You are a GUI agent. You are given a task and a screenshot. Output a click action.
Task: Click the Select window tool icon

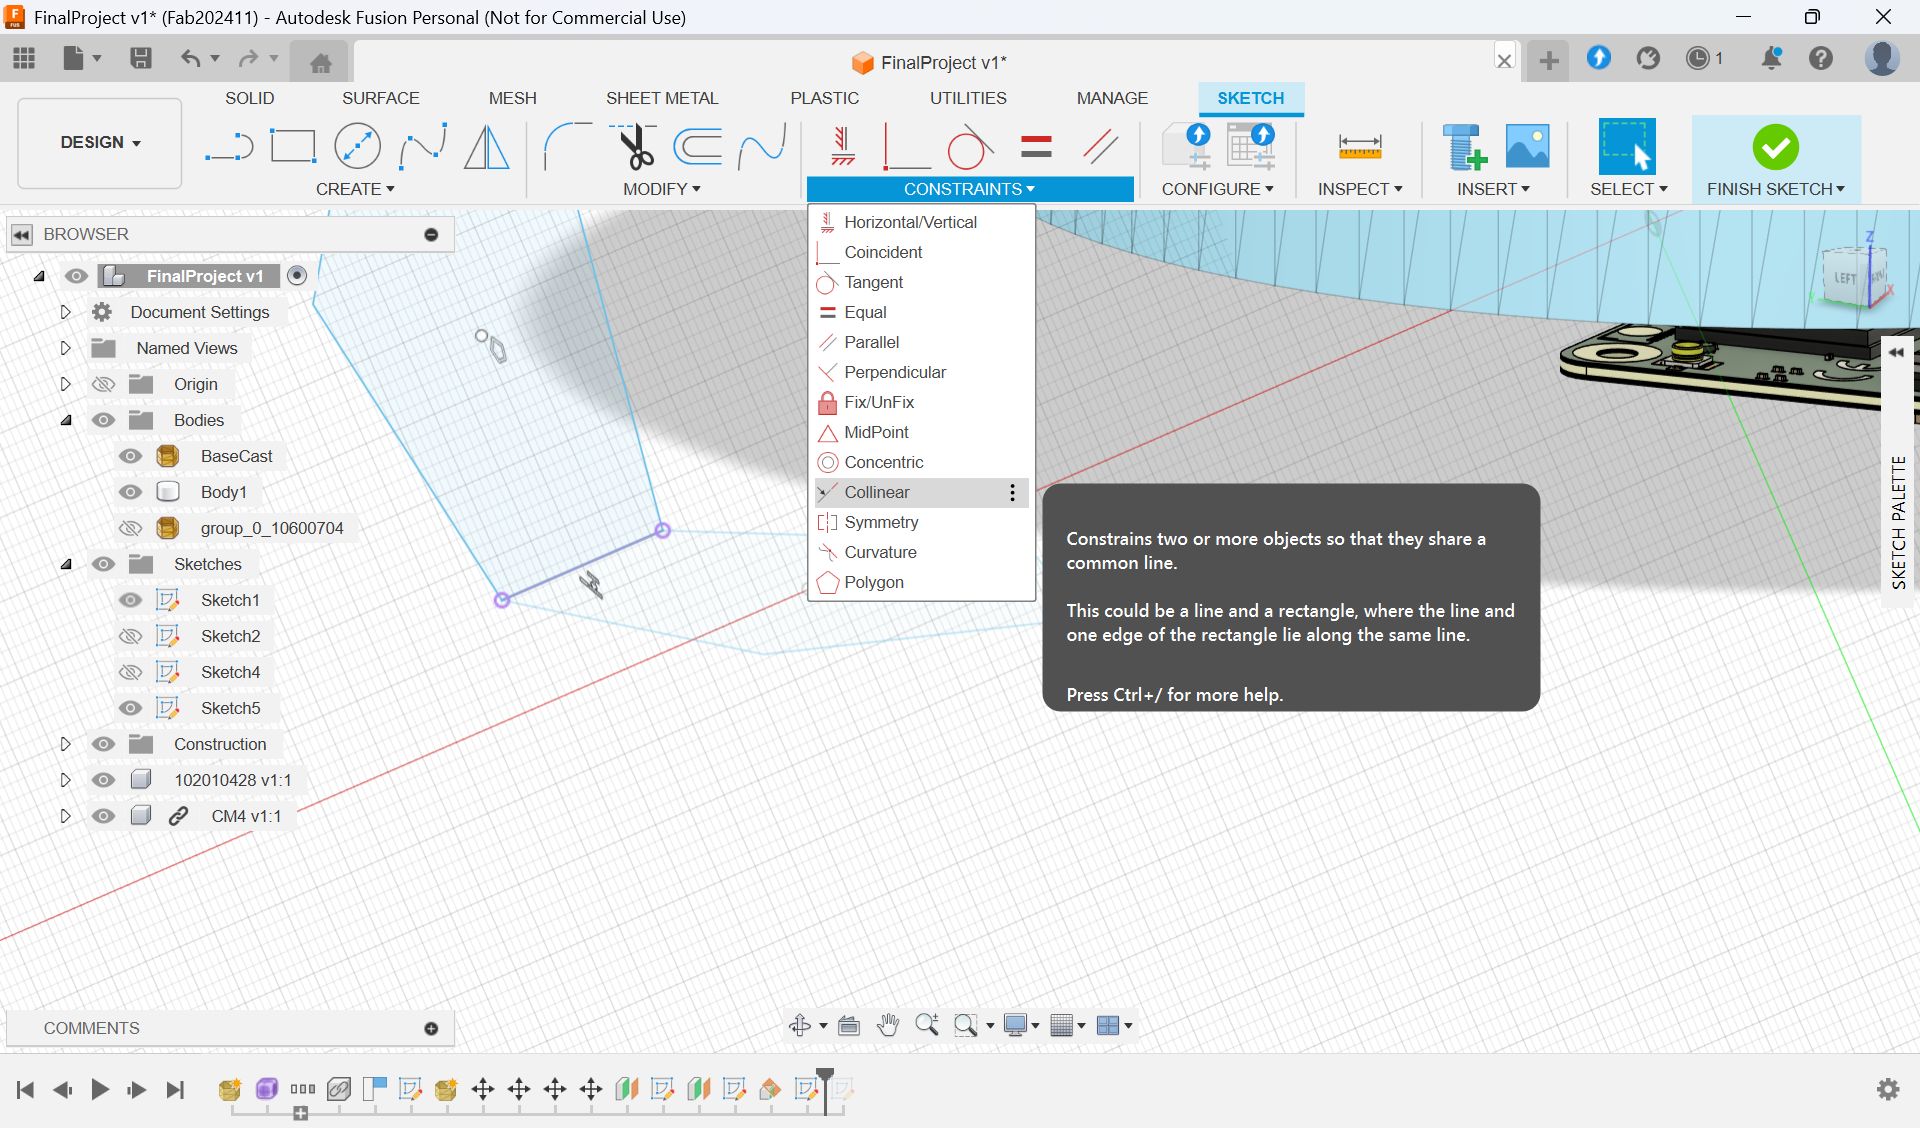tap(1627, 147)
